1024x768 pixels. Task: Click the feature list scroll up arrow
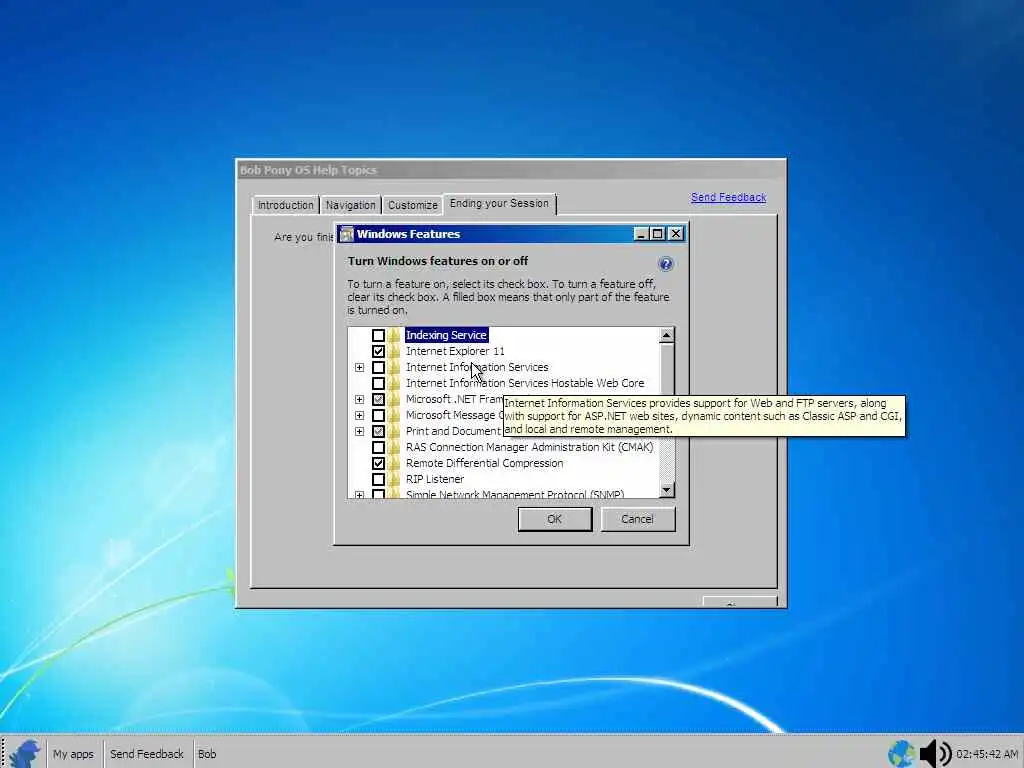tap(666, 335)
